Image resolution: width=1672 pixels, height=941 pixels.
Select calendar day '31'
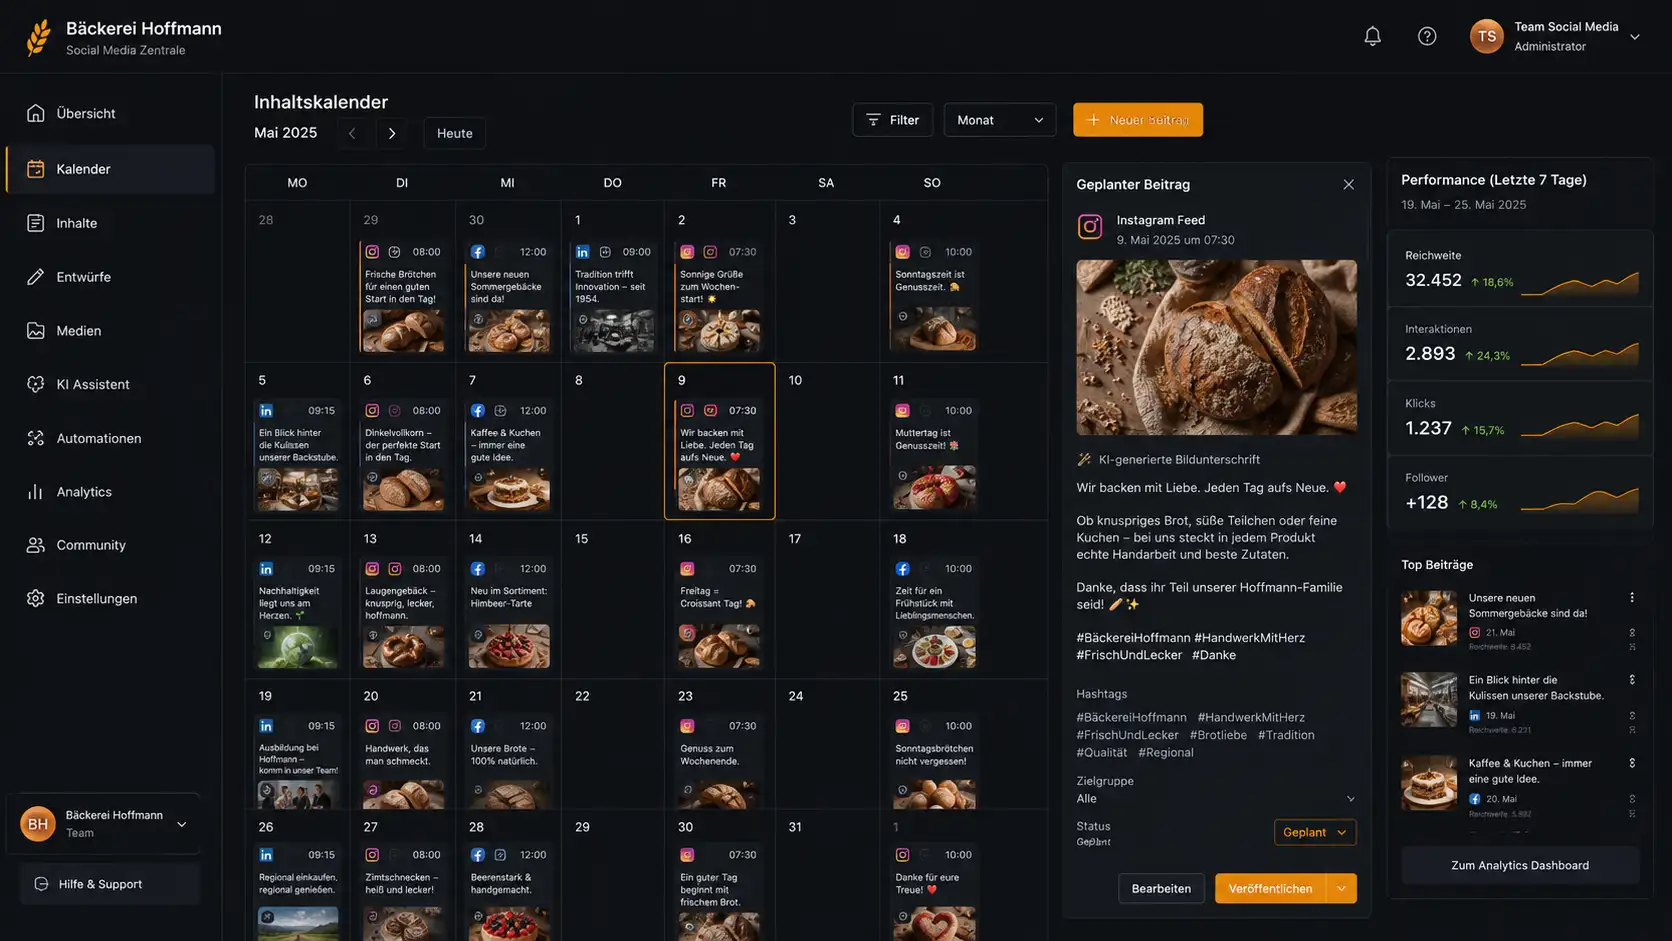click(795, 828)
